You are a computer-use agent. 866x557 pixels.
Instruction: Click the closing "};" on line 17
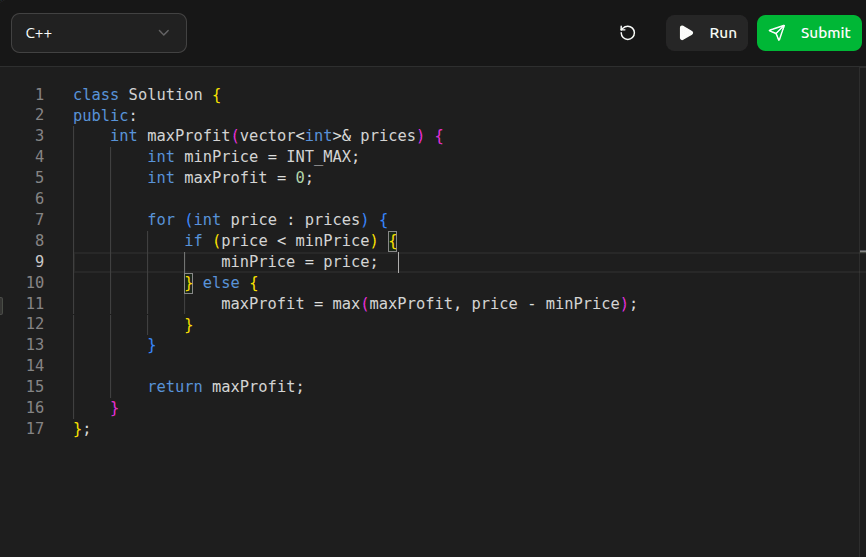[82, 429]
